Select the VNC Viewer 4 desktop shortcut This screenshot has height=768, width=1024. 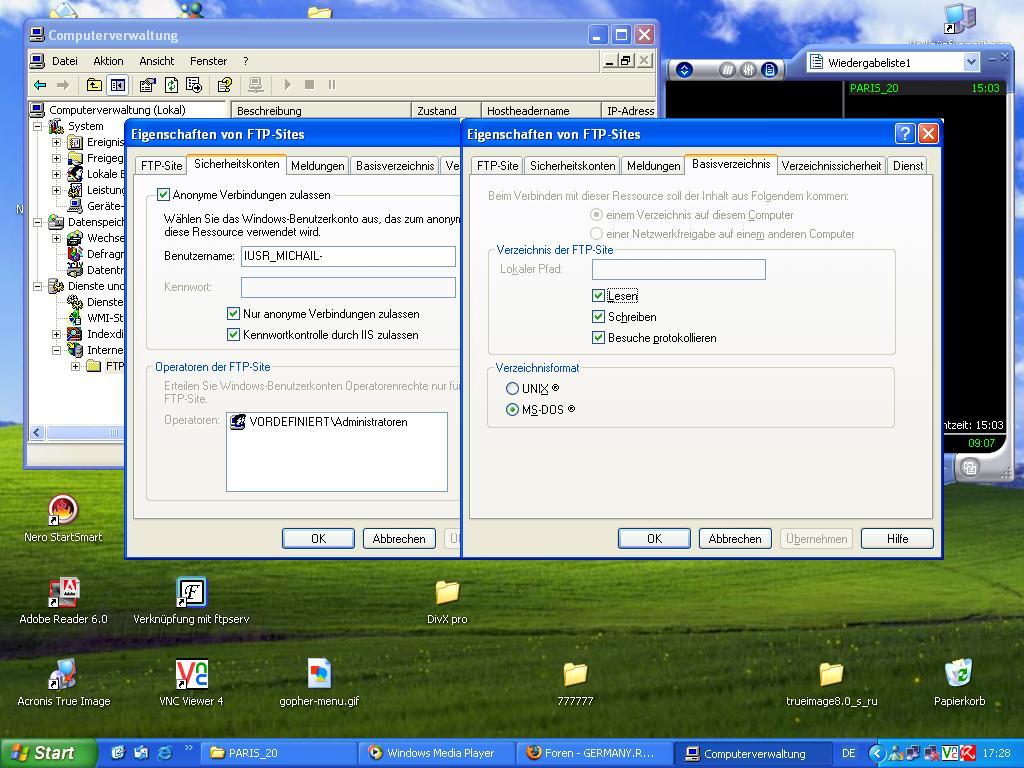[191, 675]
